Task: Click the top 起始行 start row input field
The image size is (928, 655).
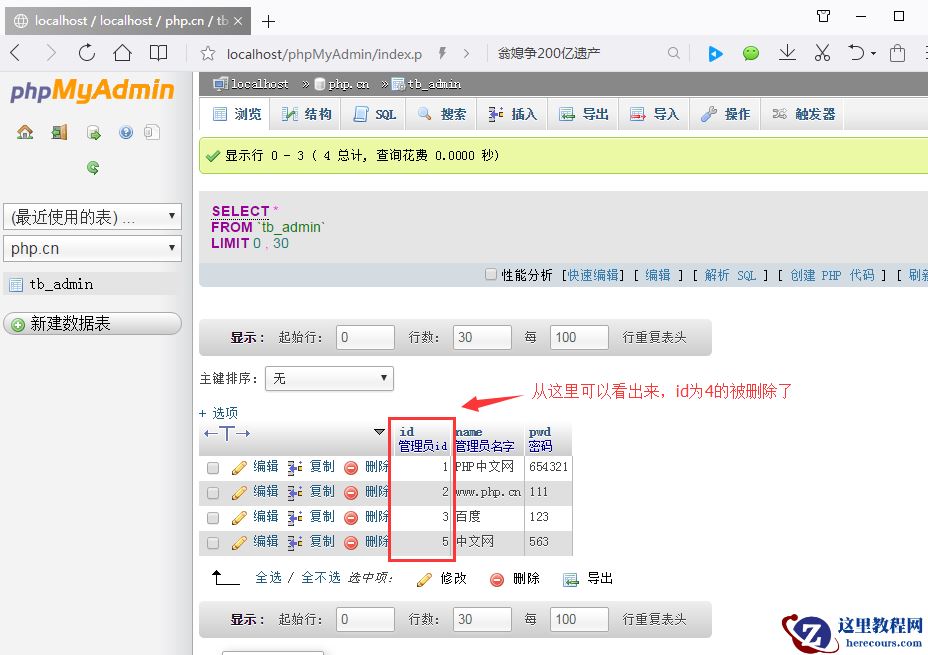Action: pos(365,337)
